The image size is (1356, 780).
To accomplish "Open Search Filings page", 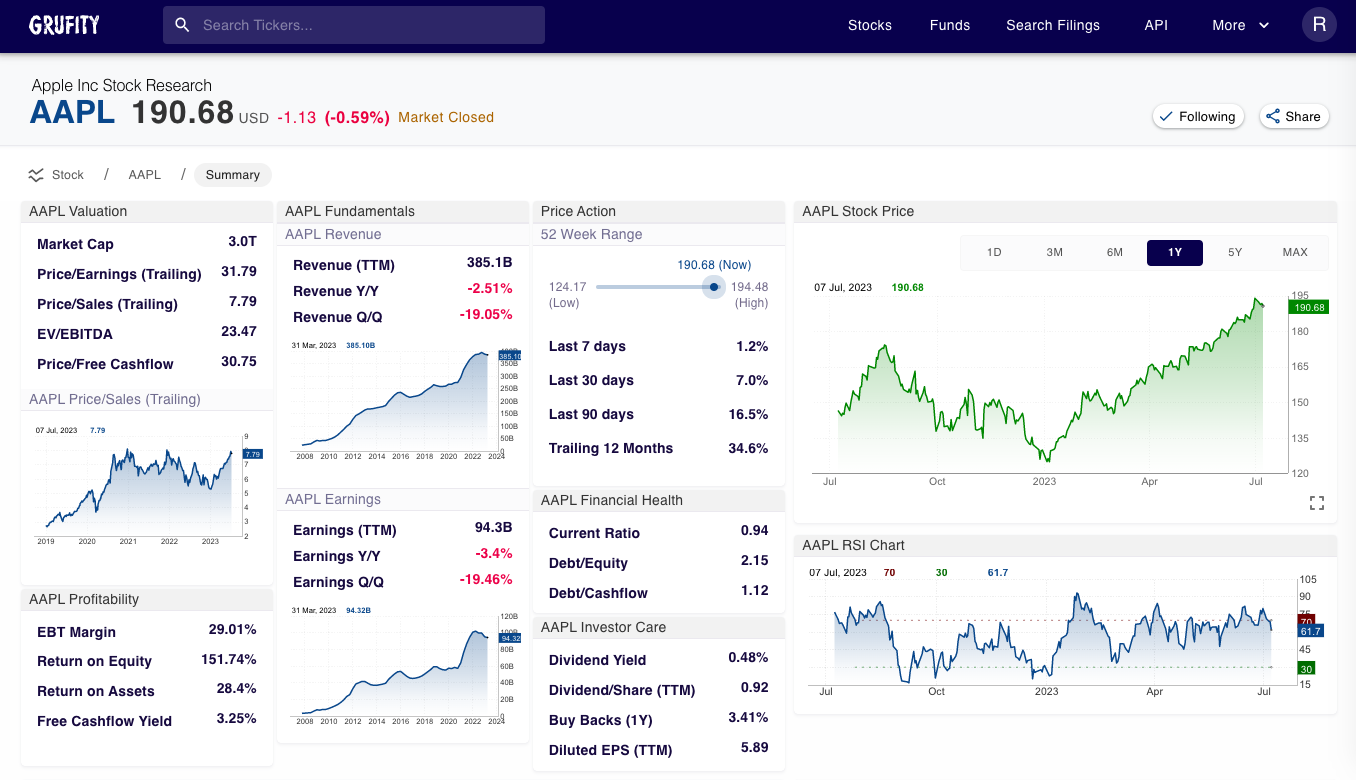I will [1053, 25].
